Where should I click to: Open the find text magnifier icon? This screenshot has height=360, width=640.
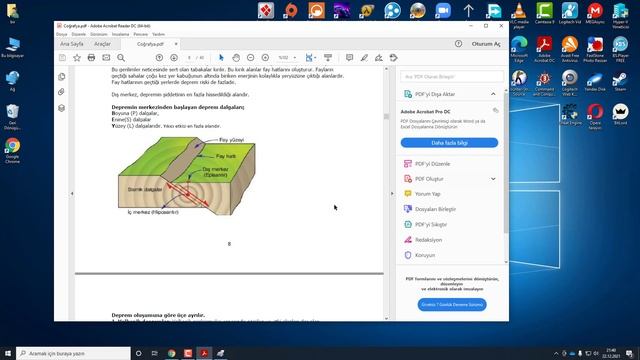click(121, 58)
